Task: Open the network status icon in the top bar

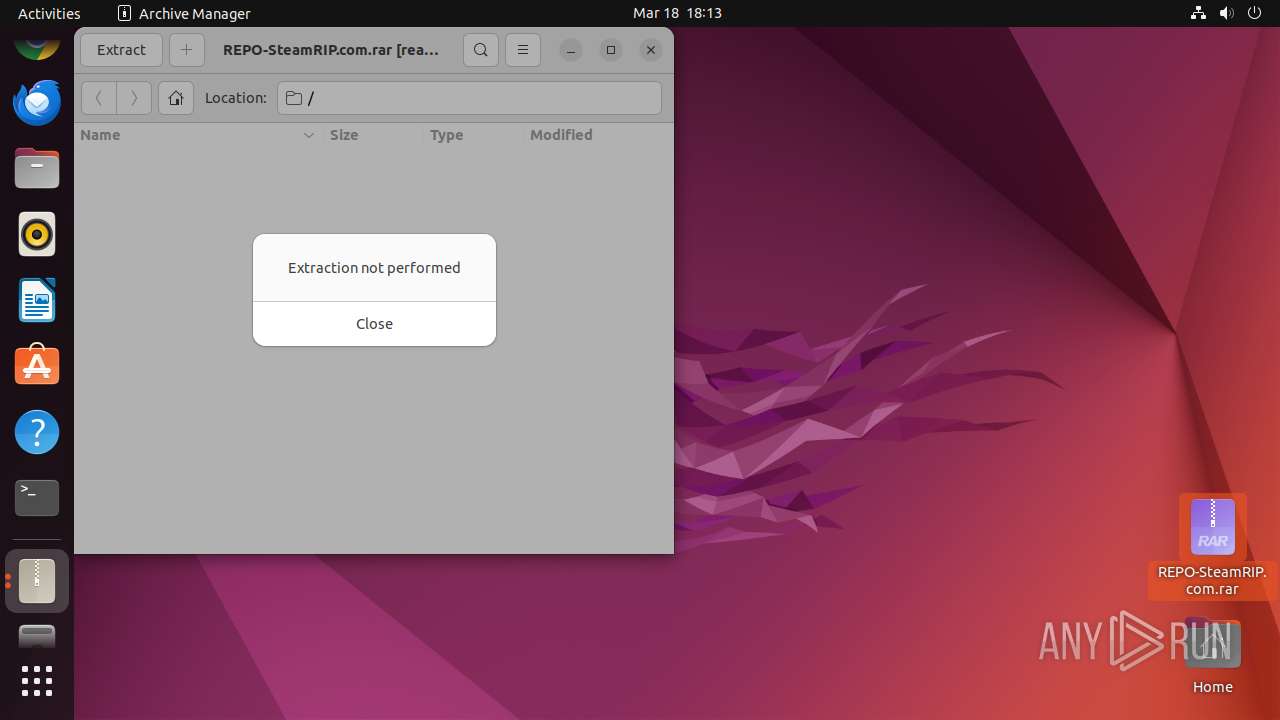Action: 1198,13
